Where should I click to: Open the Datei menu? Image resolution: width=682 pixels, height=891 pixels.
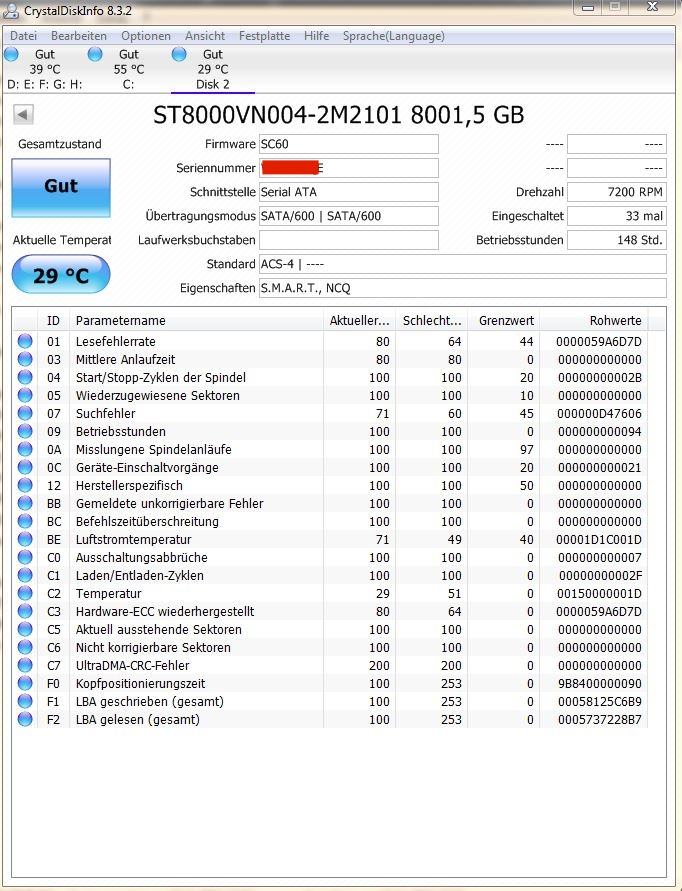coord(23,36)
